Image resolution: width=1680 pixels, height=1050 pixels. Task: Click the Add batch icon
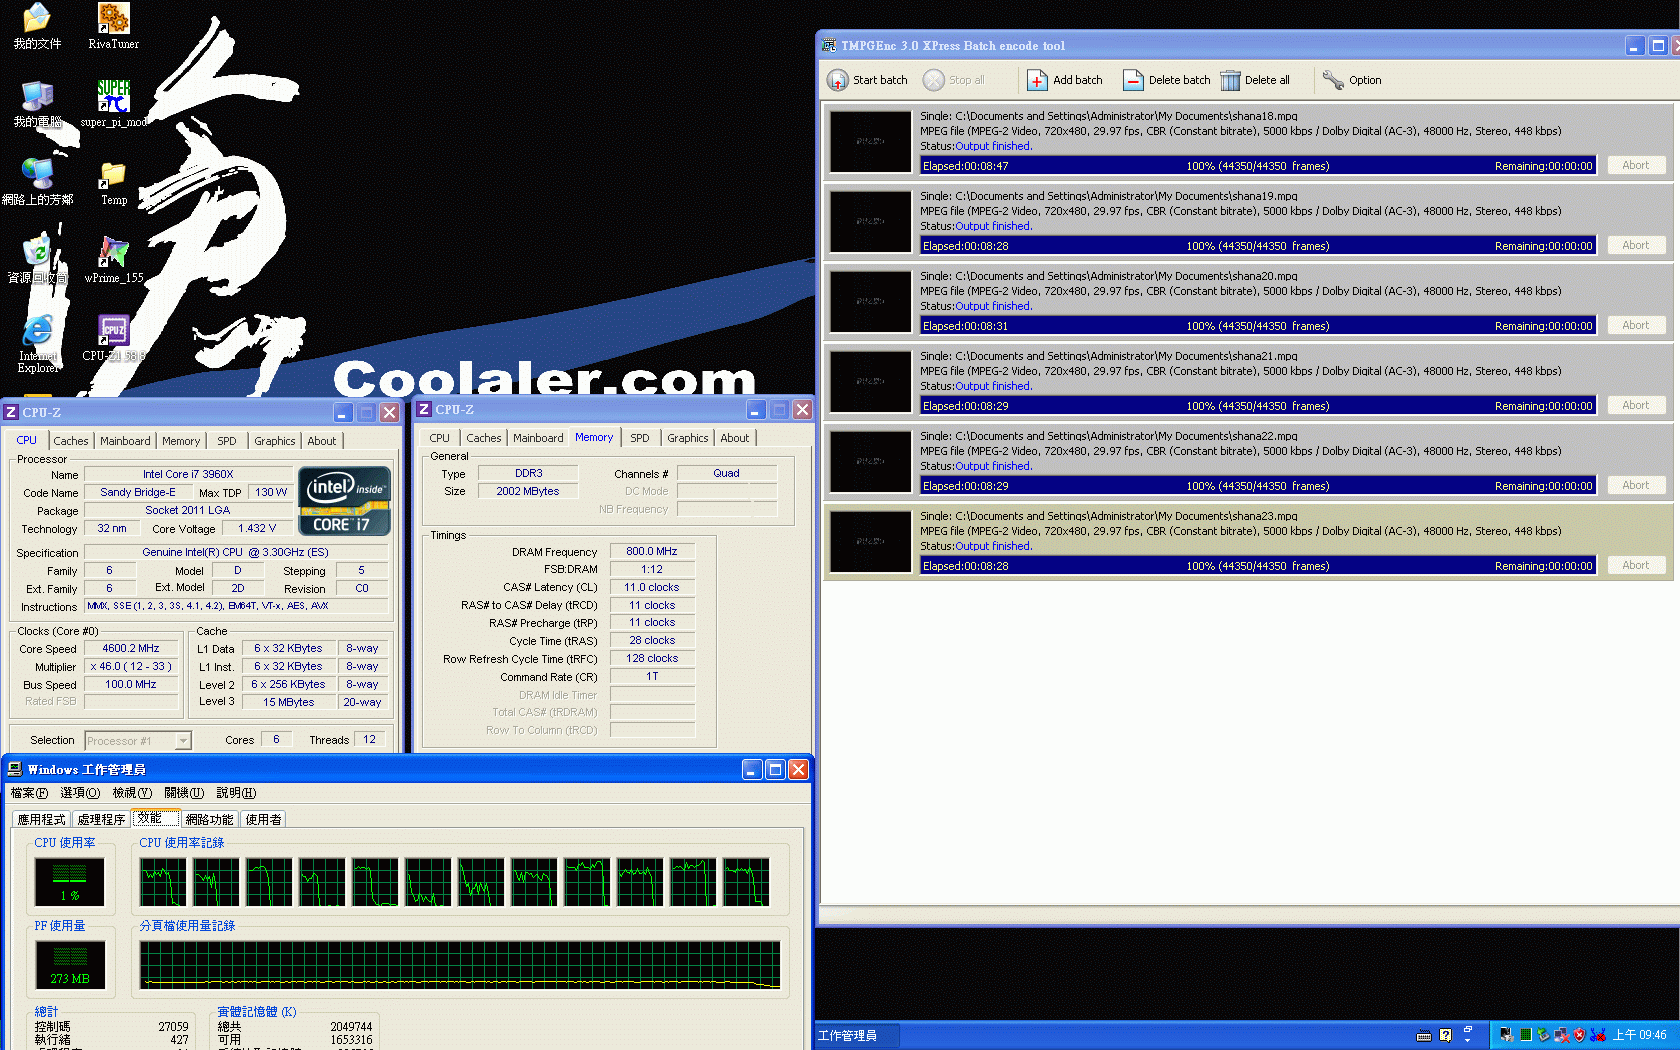pyautogui.click(x=1037, y=80)
